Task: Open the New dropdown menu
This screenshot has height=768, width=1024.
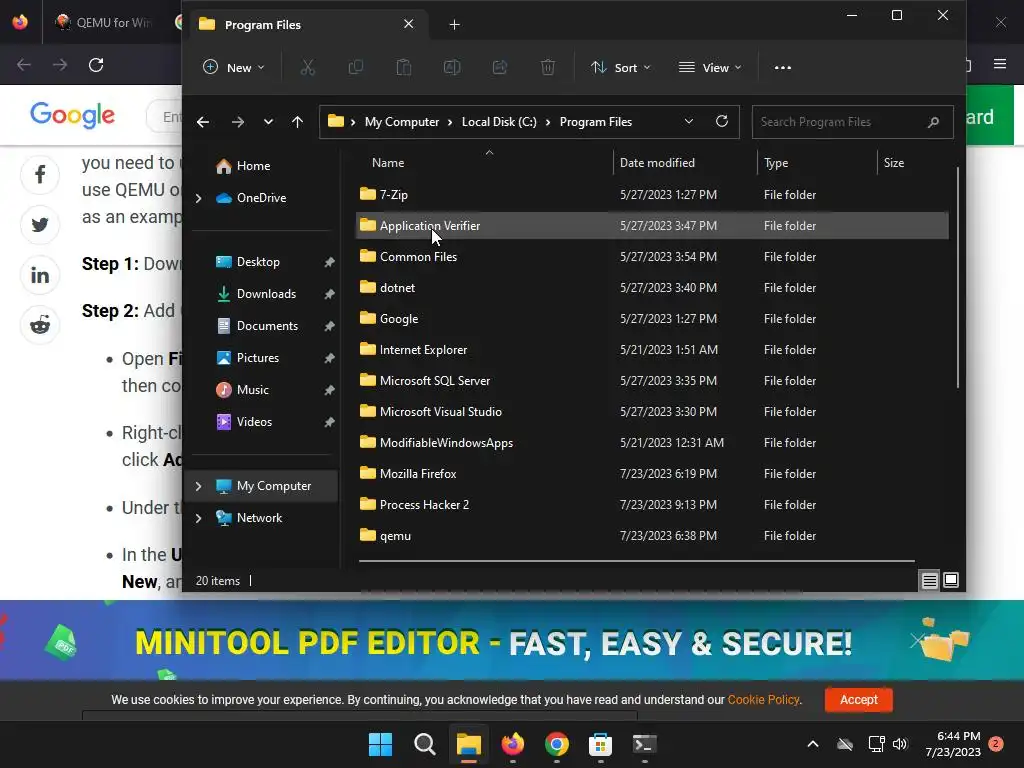Action: [x=234, y=67]
